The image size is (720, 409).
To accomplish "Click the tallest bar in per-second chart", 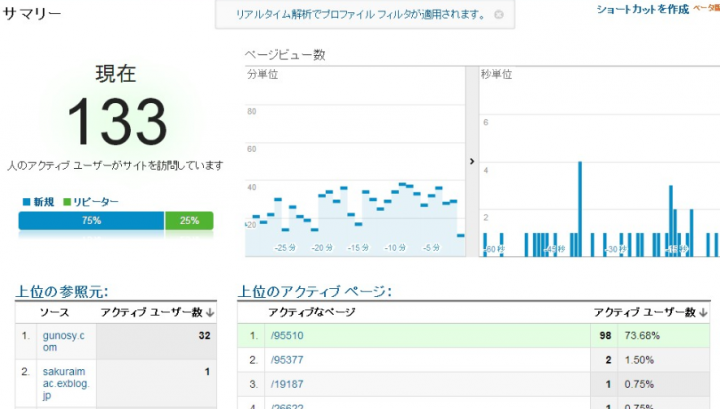I will tap(580, 209).
